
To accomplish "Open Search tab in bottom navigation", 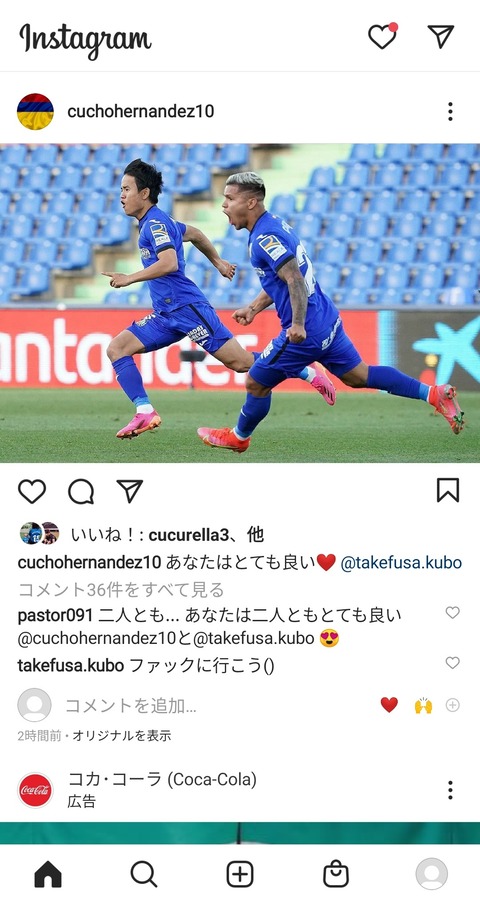I will tap(143, 874).
